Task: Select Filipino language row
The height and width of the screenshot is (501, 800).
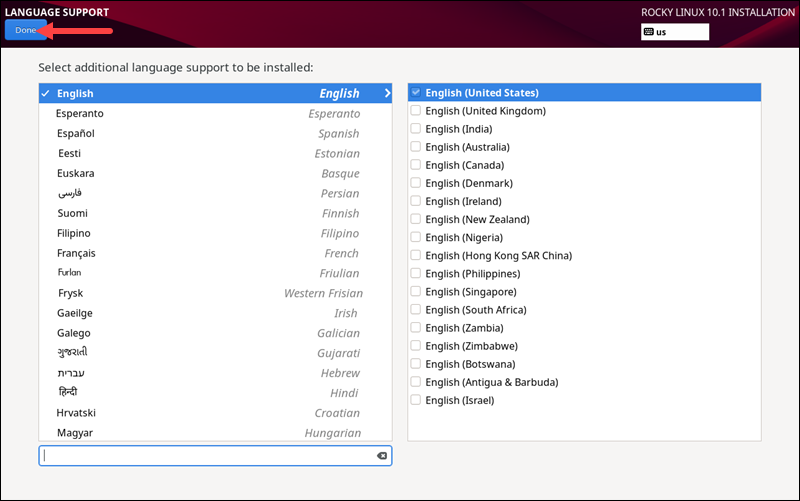Action: tap(215, 233)
